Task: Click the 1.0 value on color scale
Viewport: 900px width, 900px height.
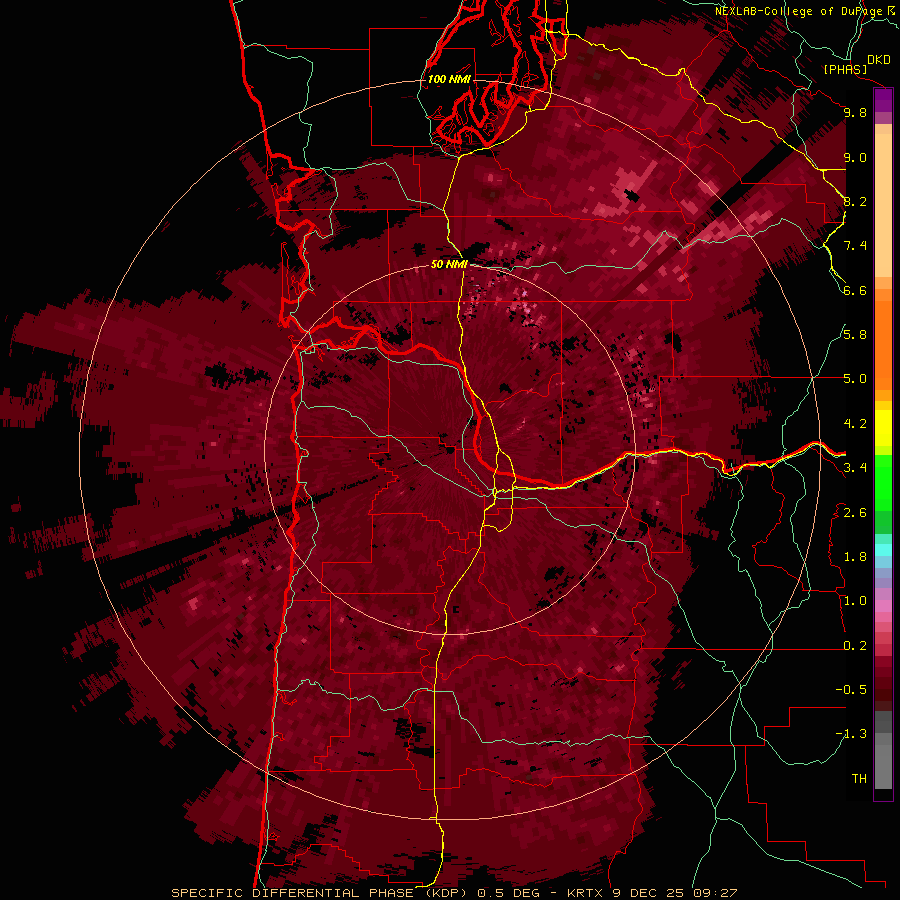Action: 855,601
